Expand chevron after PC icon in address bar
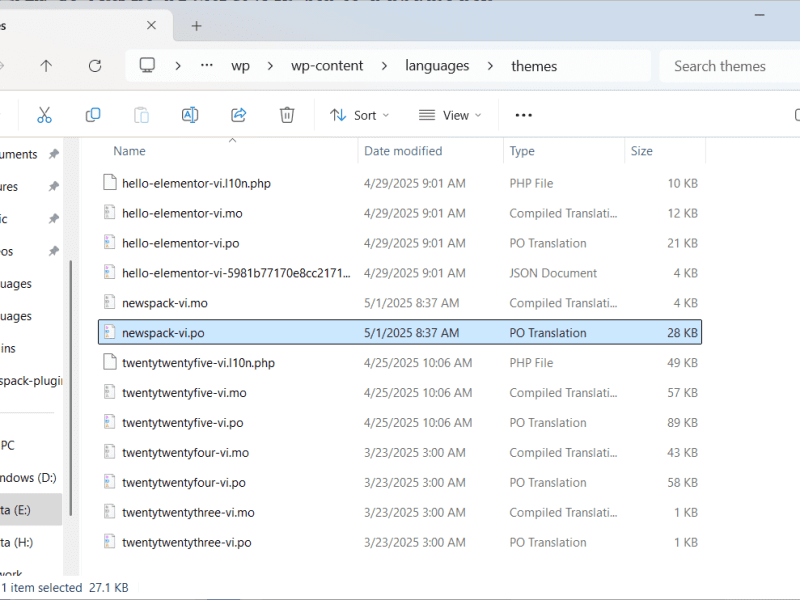800x600 pixels. 178,66
